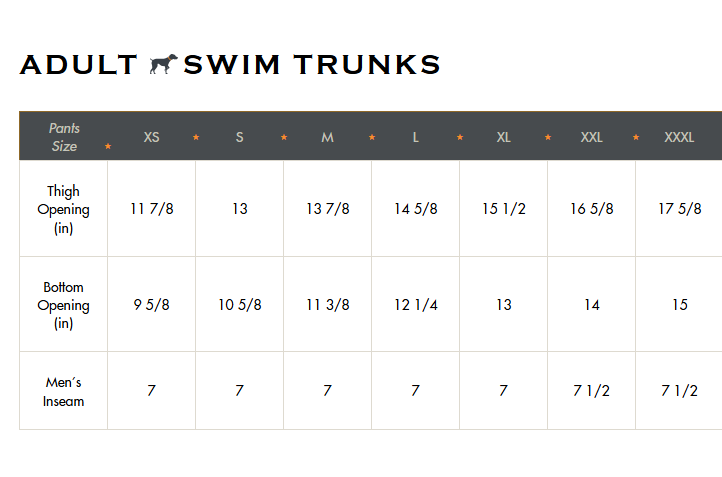Select the XS size column header

(x=151, y=137)
